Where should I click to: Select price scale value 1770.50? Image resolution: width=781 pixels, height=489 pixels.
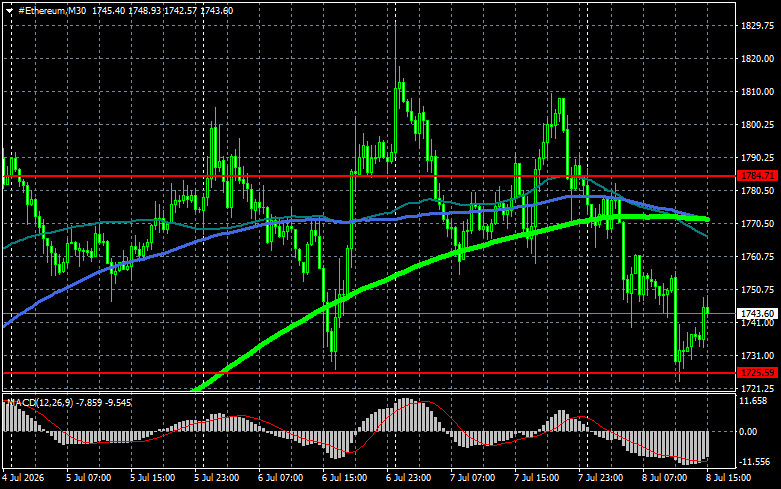pos(758,224)
